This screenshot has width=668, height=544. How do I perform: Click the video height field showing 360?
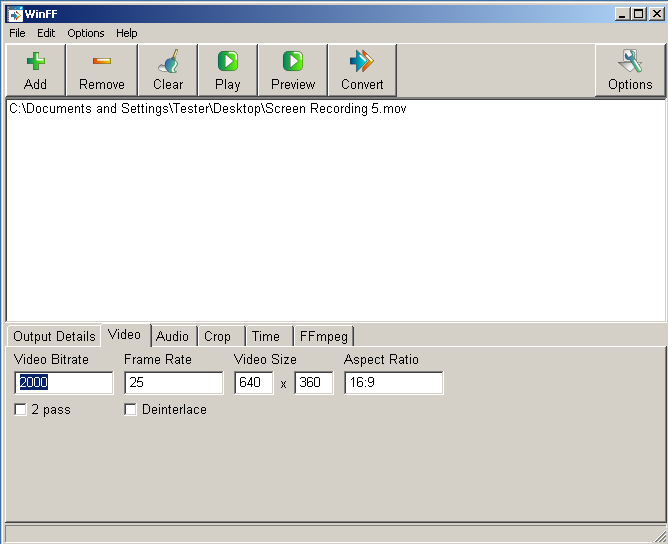point(314,383)
